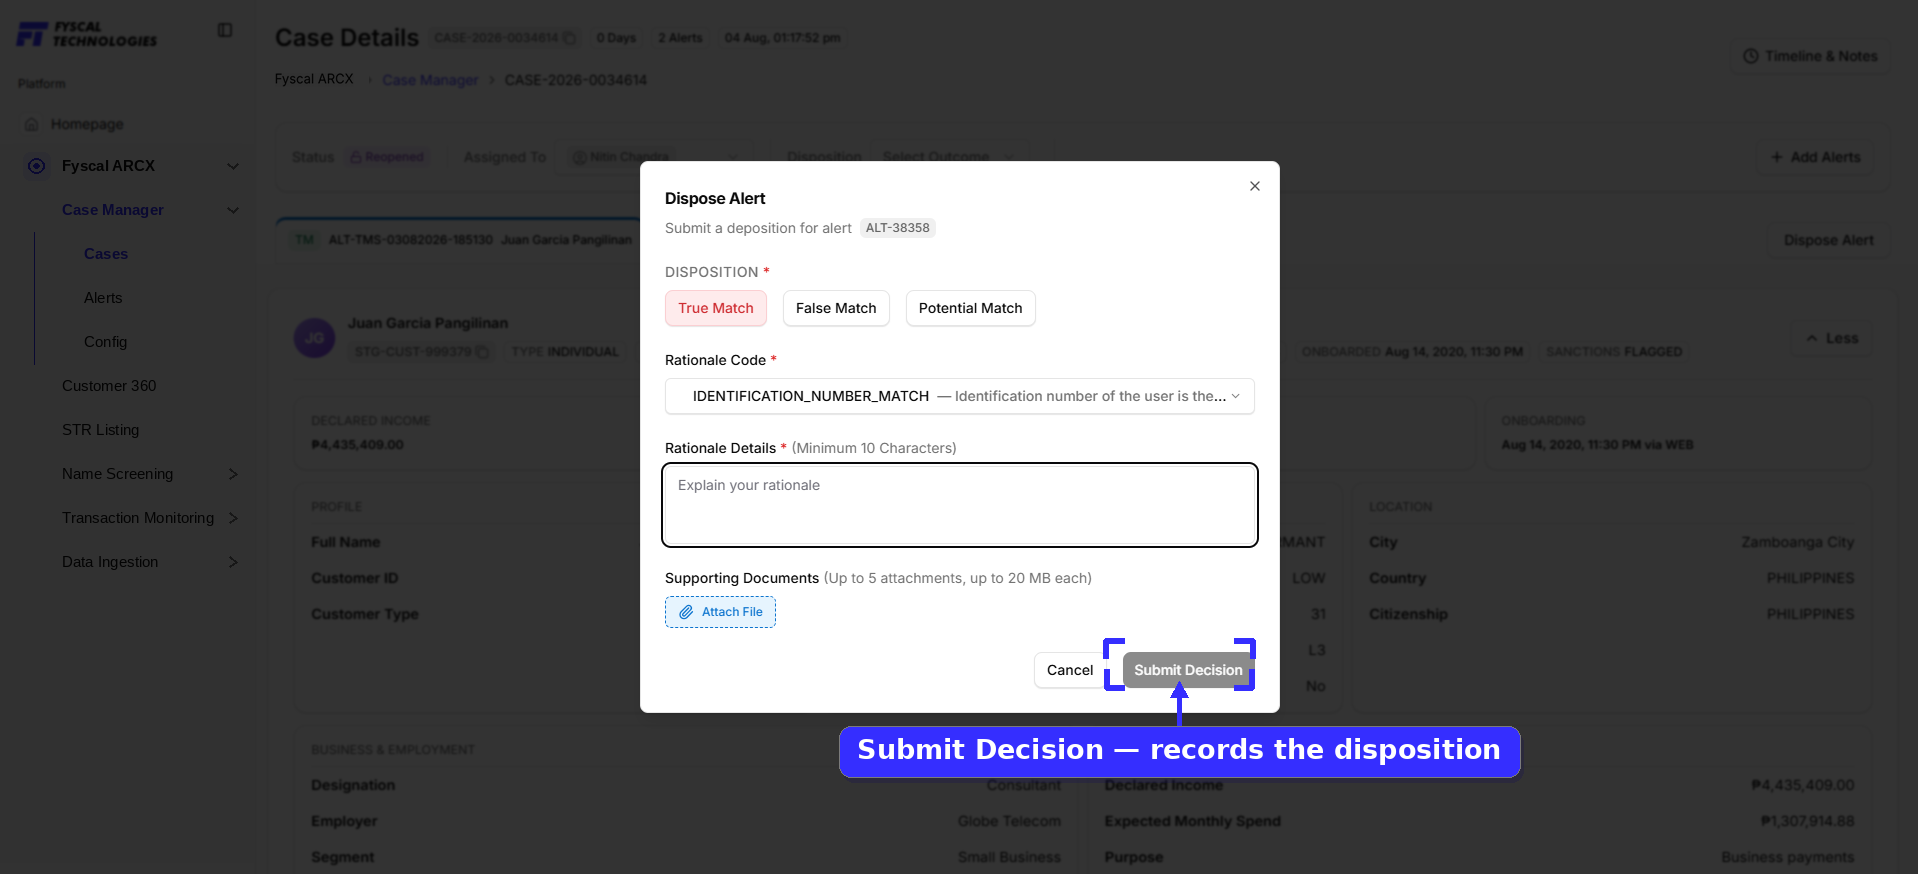This screenshot has height=874, width=1918.
Task: Click the paperclip icon in Attach File
Action: point(686,612)
